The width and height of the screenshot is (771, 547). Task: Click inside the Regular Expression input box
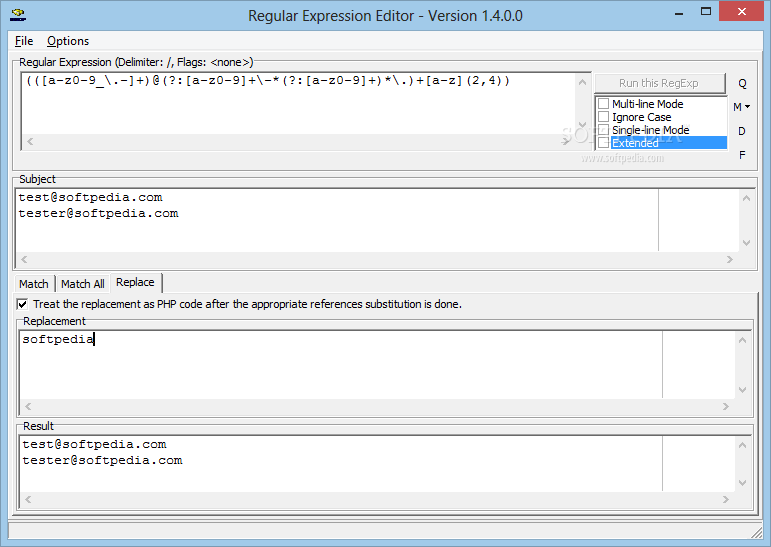tap(298, 104)
